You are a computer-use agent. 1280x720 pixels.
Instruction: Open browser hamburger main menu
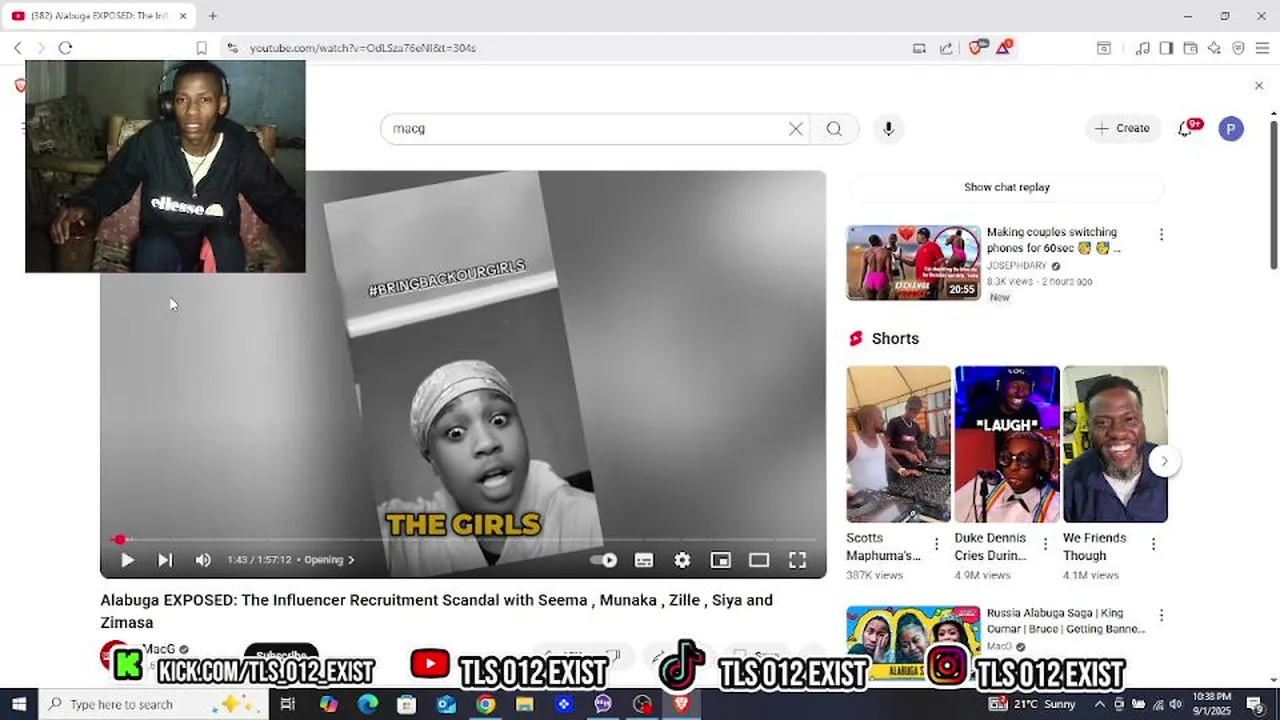[1262, 48]
